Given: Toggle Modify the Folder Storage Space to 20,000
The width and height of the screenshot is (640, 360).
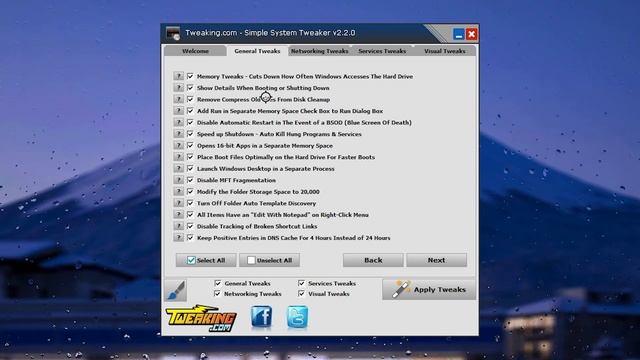Looking at the screenshot, I should pyautogui.click(x=190, y=191).
